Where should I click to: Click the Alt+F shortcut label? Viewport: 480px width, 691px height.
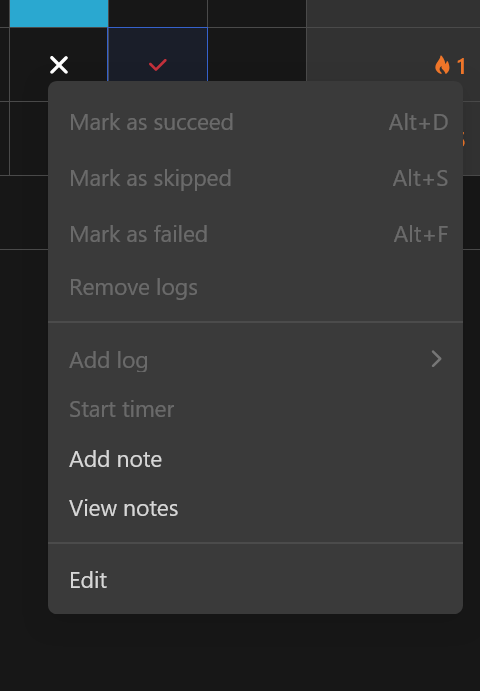[x=421, y=234]
